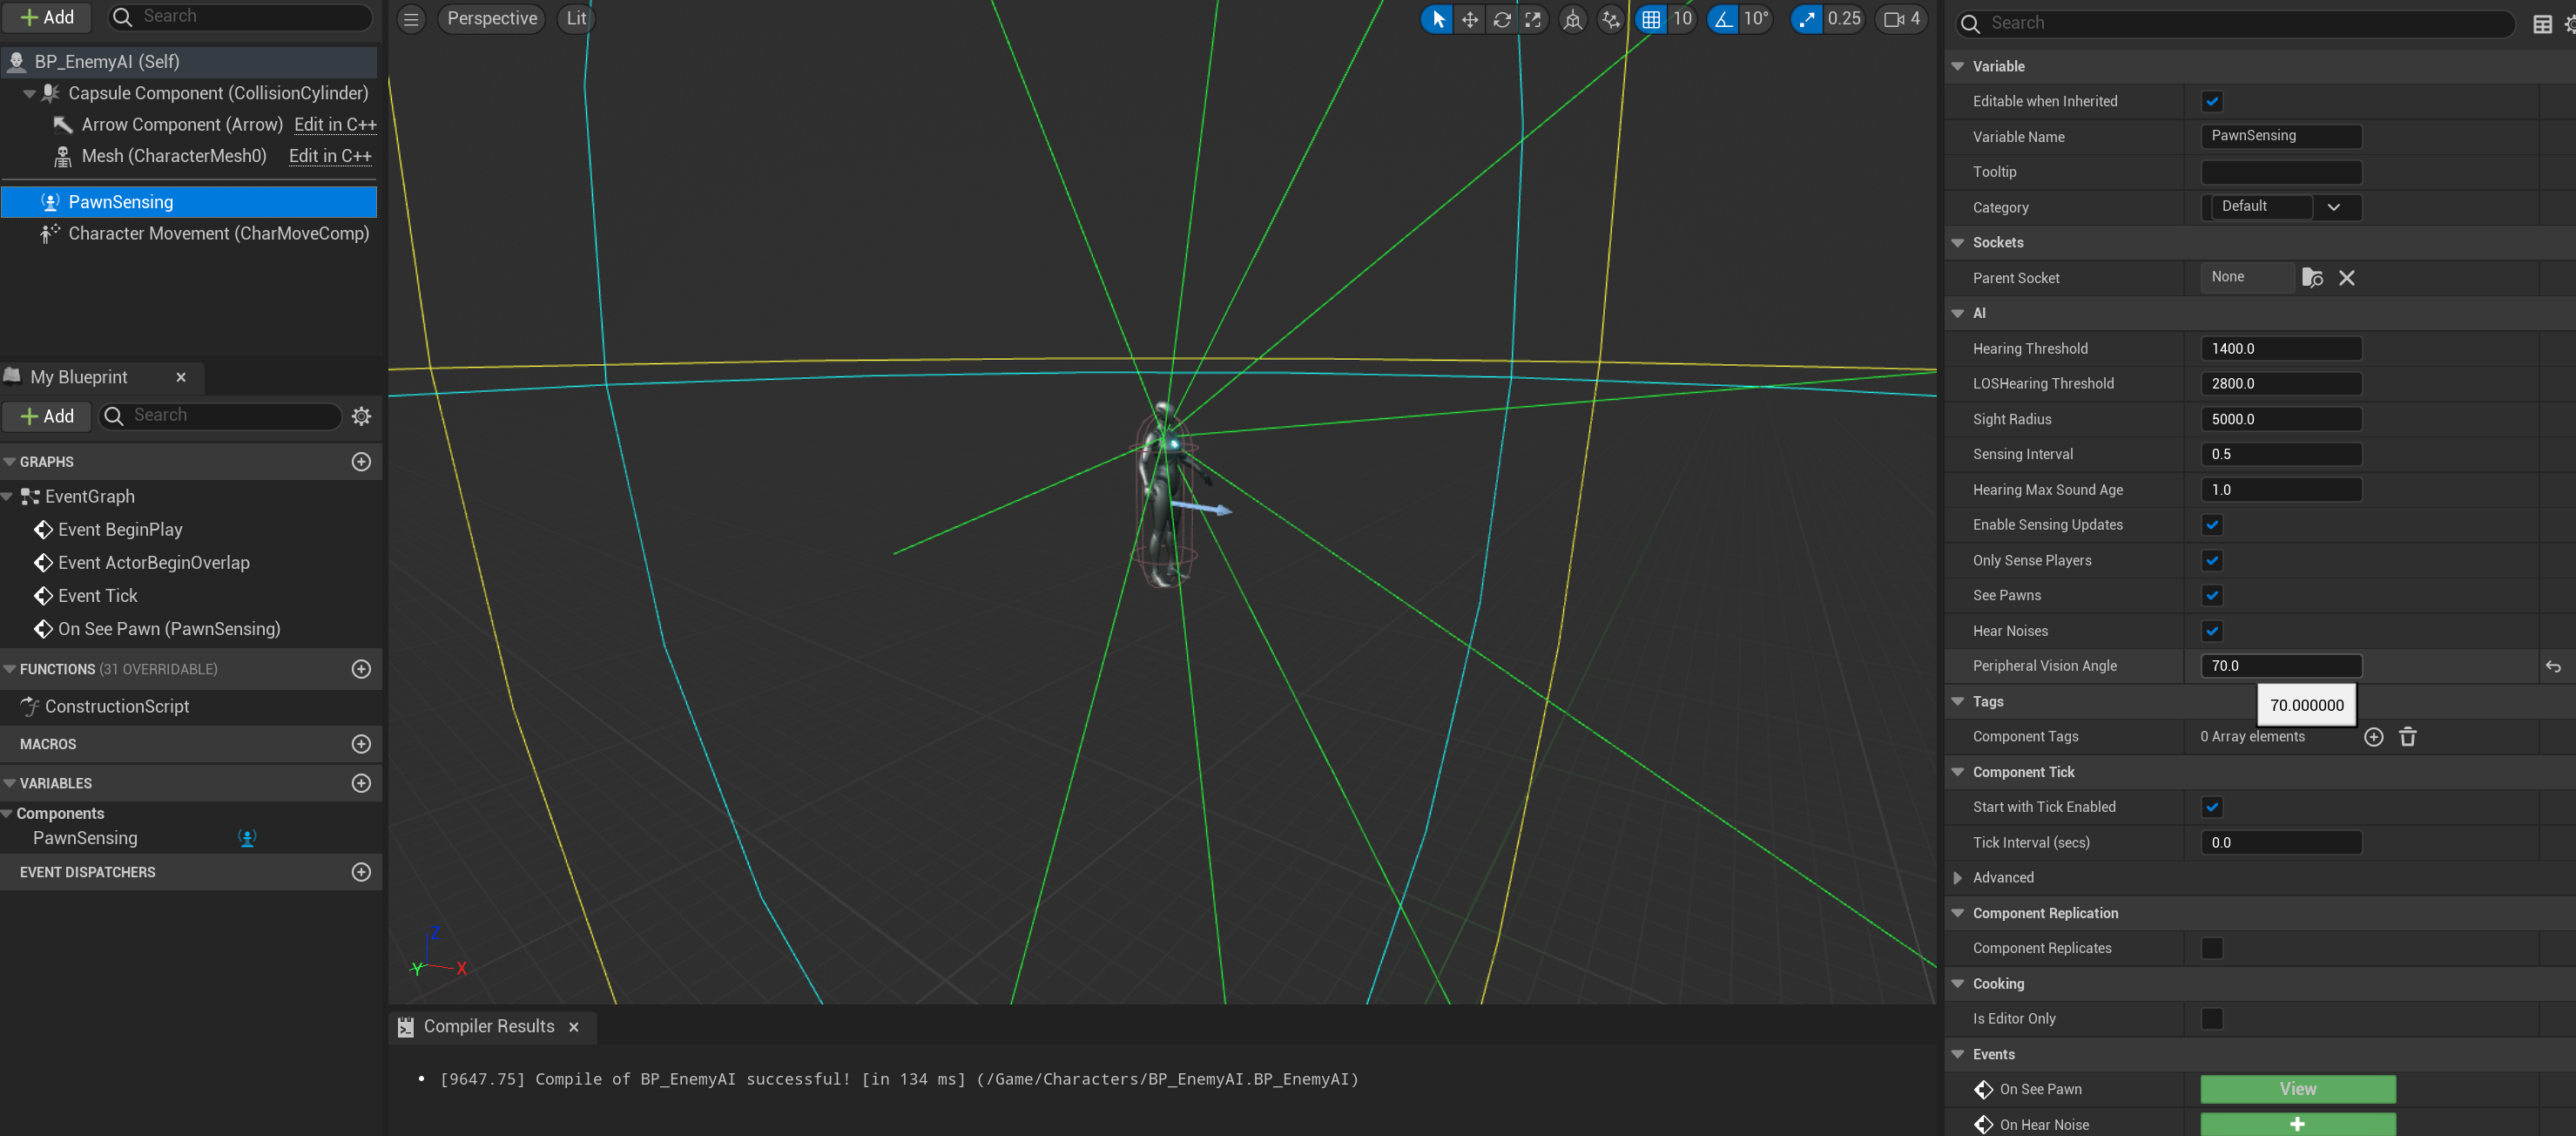Uncheck Only Sense Players
This screenshot has height=1136, width=2576.
tap(2211, 560)
